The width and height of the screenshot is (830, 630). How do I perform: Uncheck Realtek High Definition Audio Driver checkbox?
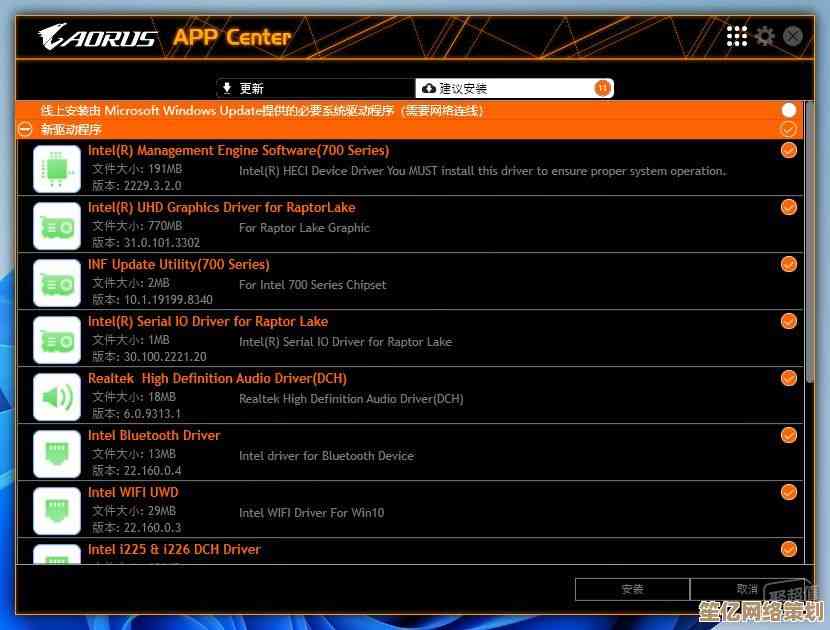[x=788, y=378]
